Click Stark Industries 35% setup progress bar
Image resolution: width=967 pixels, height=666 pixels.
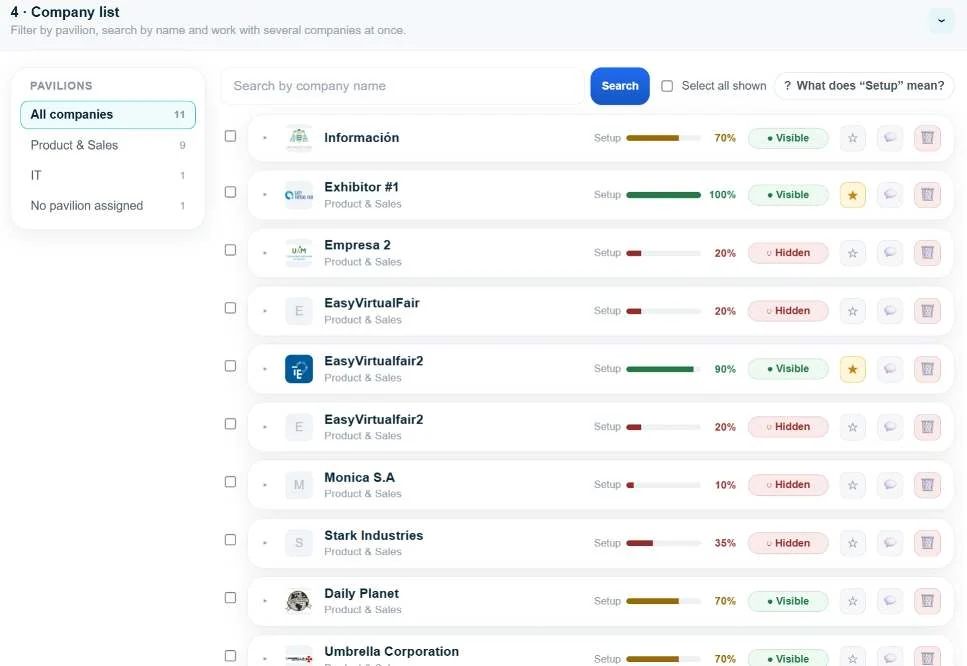click(x=664, y=543)
